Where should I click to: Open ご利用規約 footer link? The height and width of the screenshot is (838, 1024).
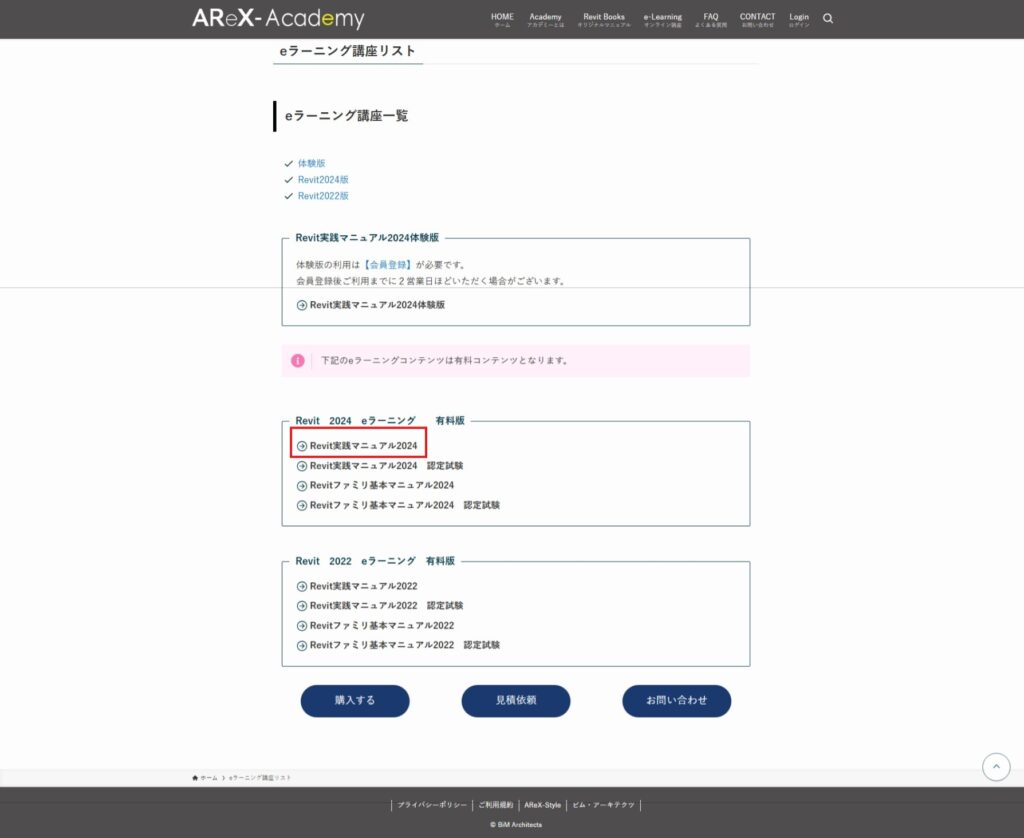[496, 805]
